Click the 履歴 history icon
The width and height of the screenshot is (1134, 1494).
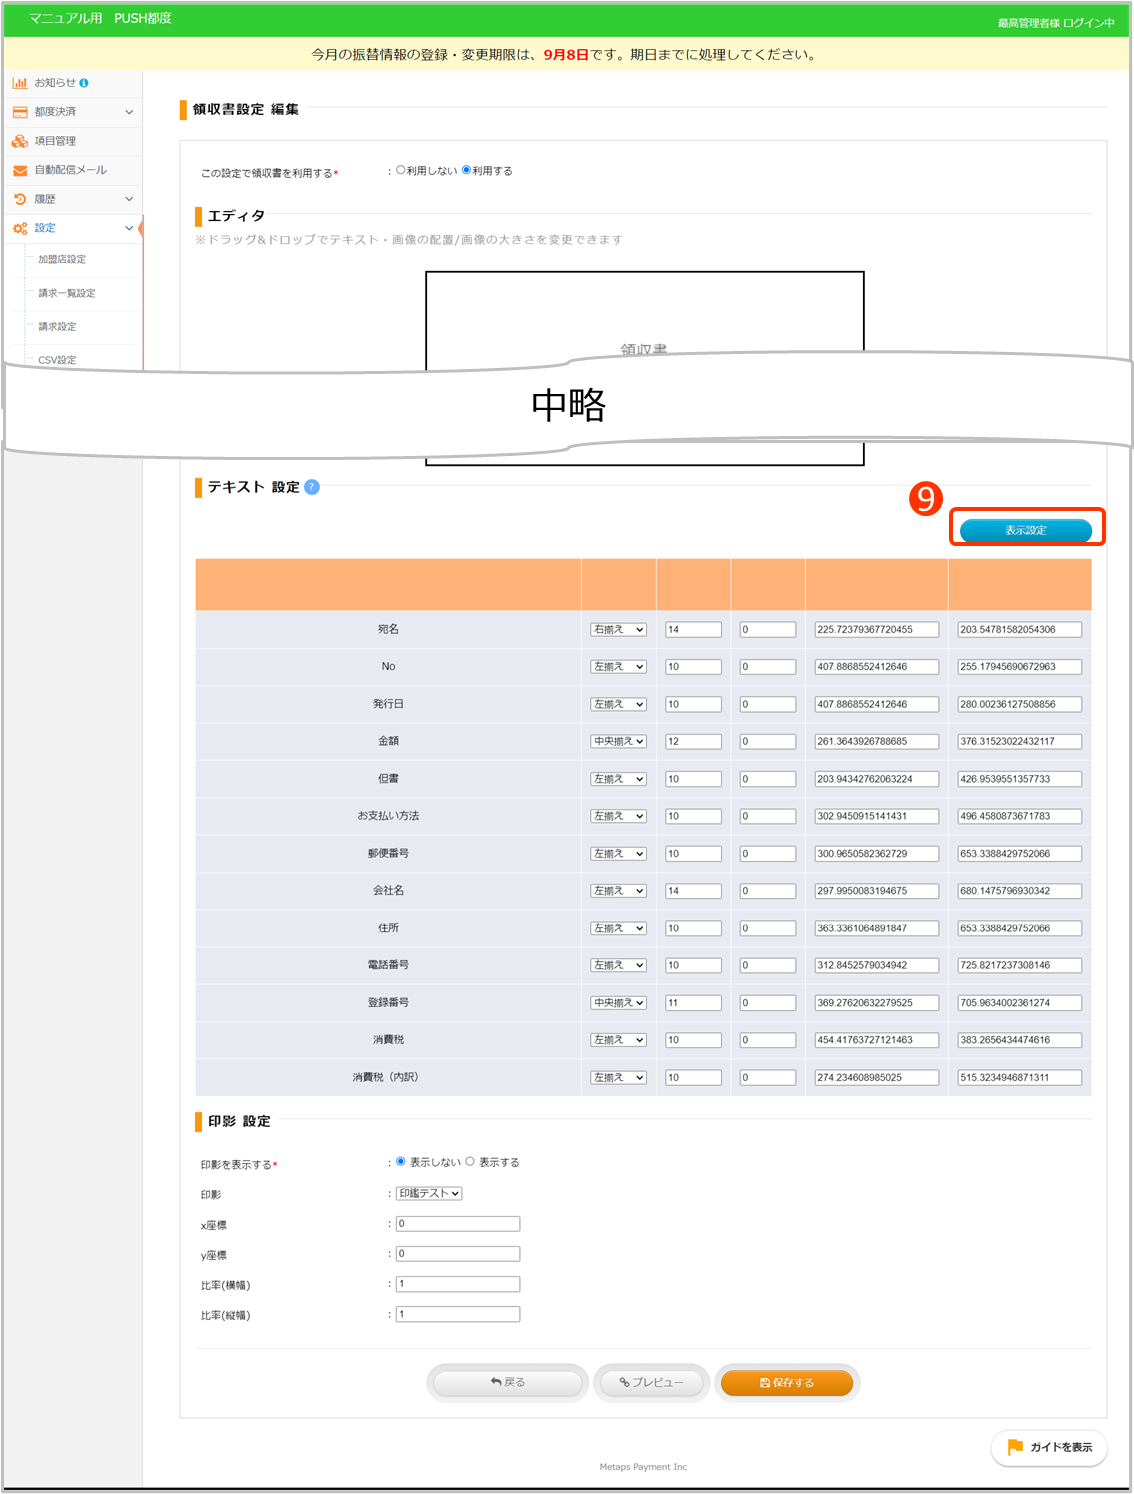coord(20,200)
